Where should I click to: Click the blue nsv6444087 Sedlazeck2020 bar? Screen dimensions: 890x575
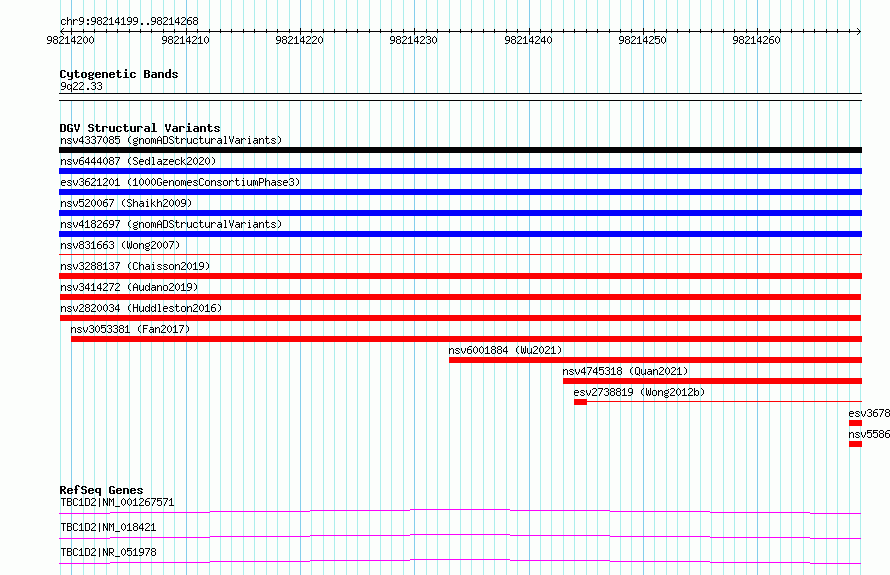coord(460,171)
